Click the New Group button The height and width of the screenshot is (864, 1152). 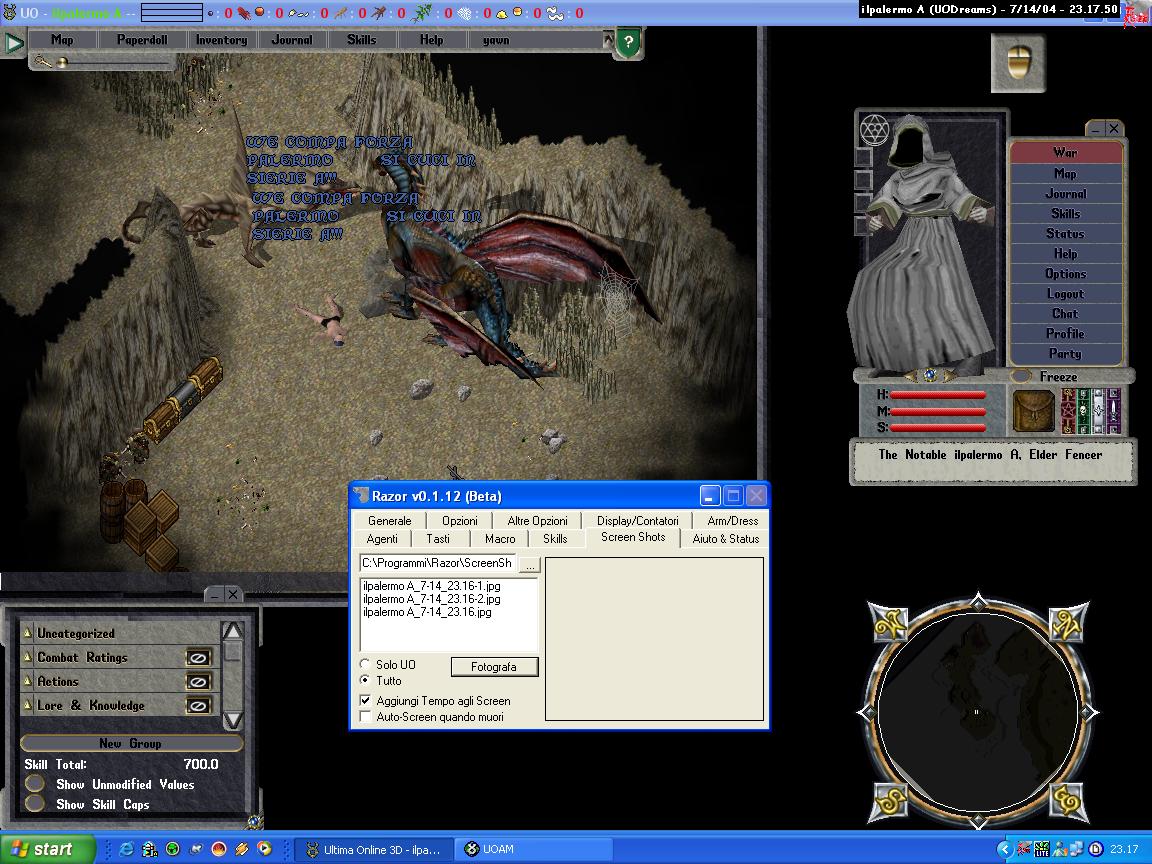point(131,743)
